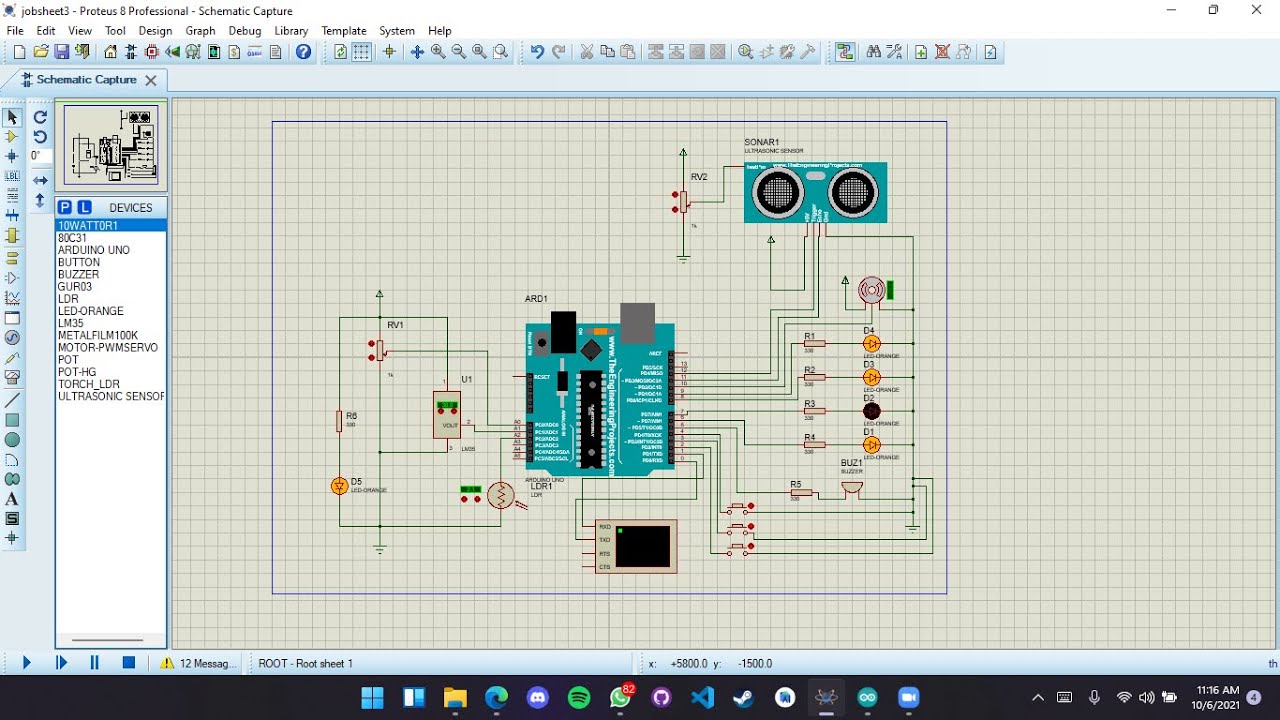
Task: Open the Debug menu
Action: tap(245, 31)
